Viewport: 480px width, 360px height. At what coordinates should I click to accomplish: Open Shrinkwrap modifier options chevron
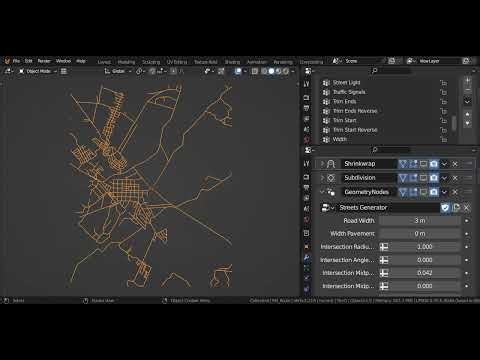click(444, 164)
